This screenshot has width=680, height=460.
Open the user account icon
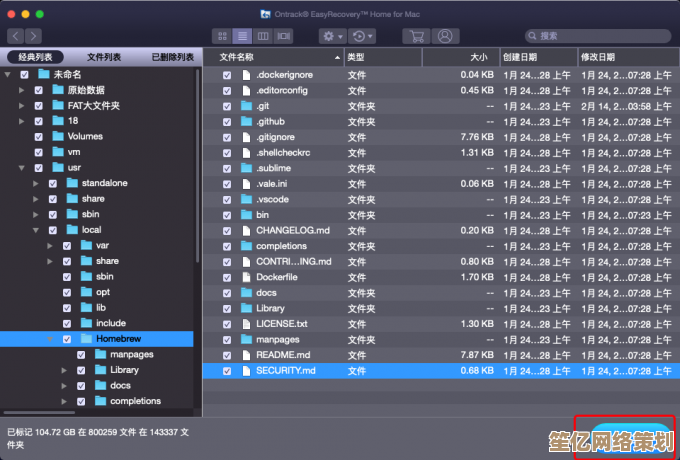443,36
